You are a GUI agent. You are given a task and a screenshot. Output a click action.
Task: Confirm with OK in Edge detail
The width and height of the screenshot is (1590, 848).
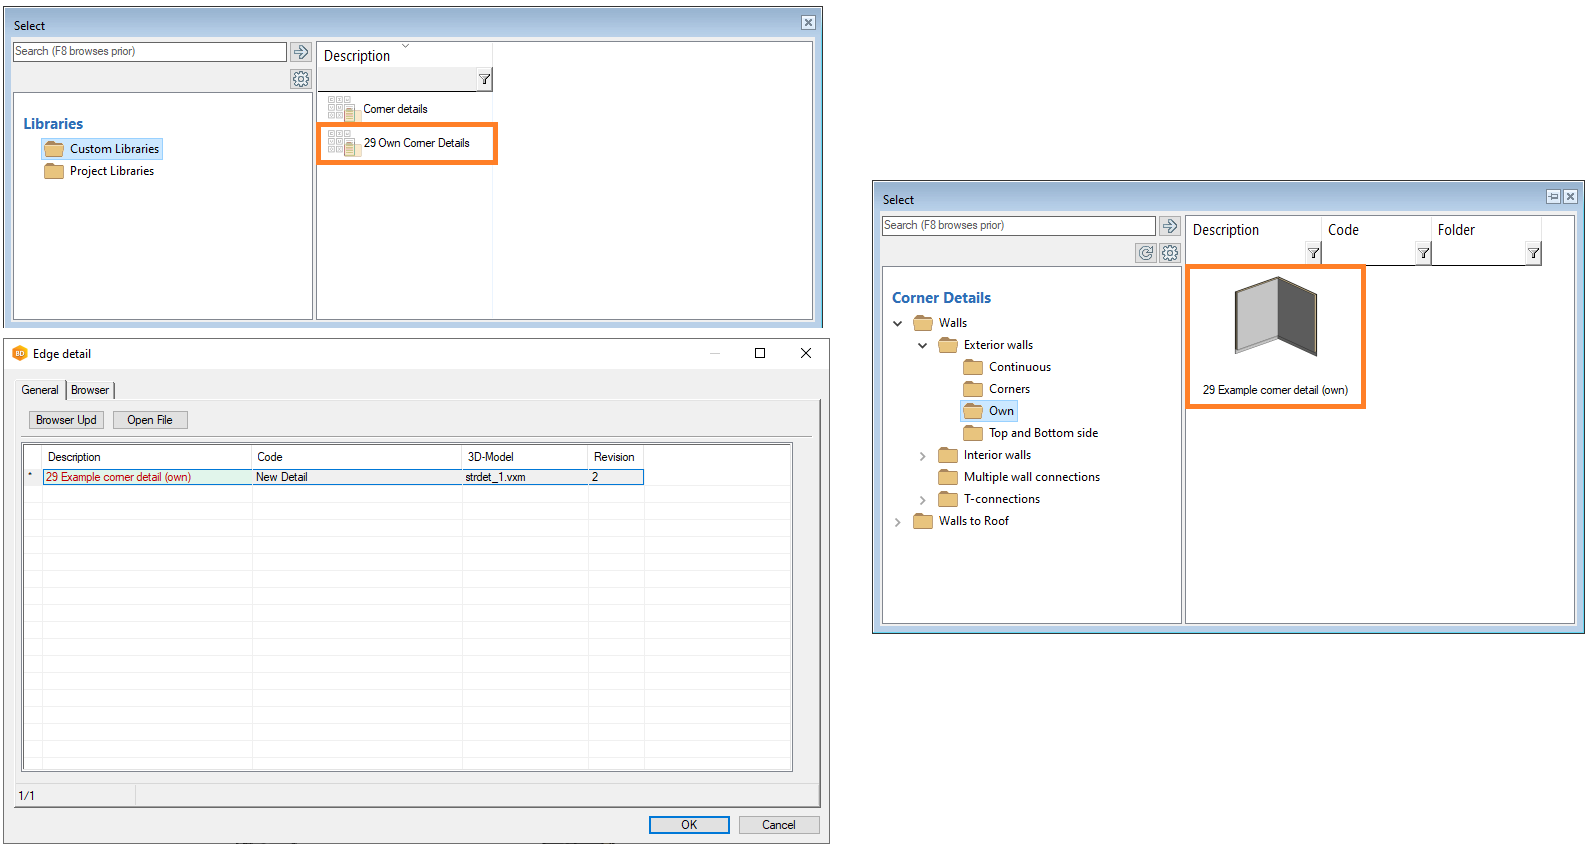[689, 825]
